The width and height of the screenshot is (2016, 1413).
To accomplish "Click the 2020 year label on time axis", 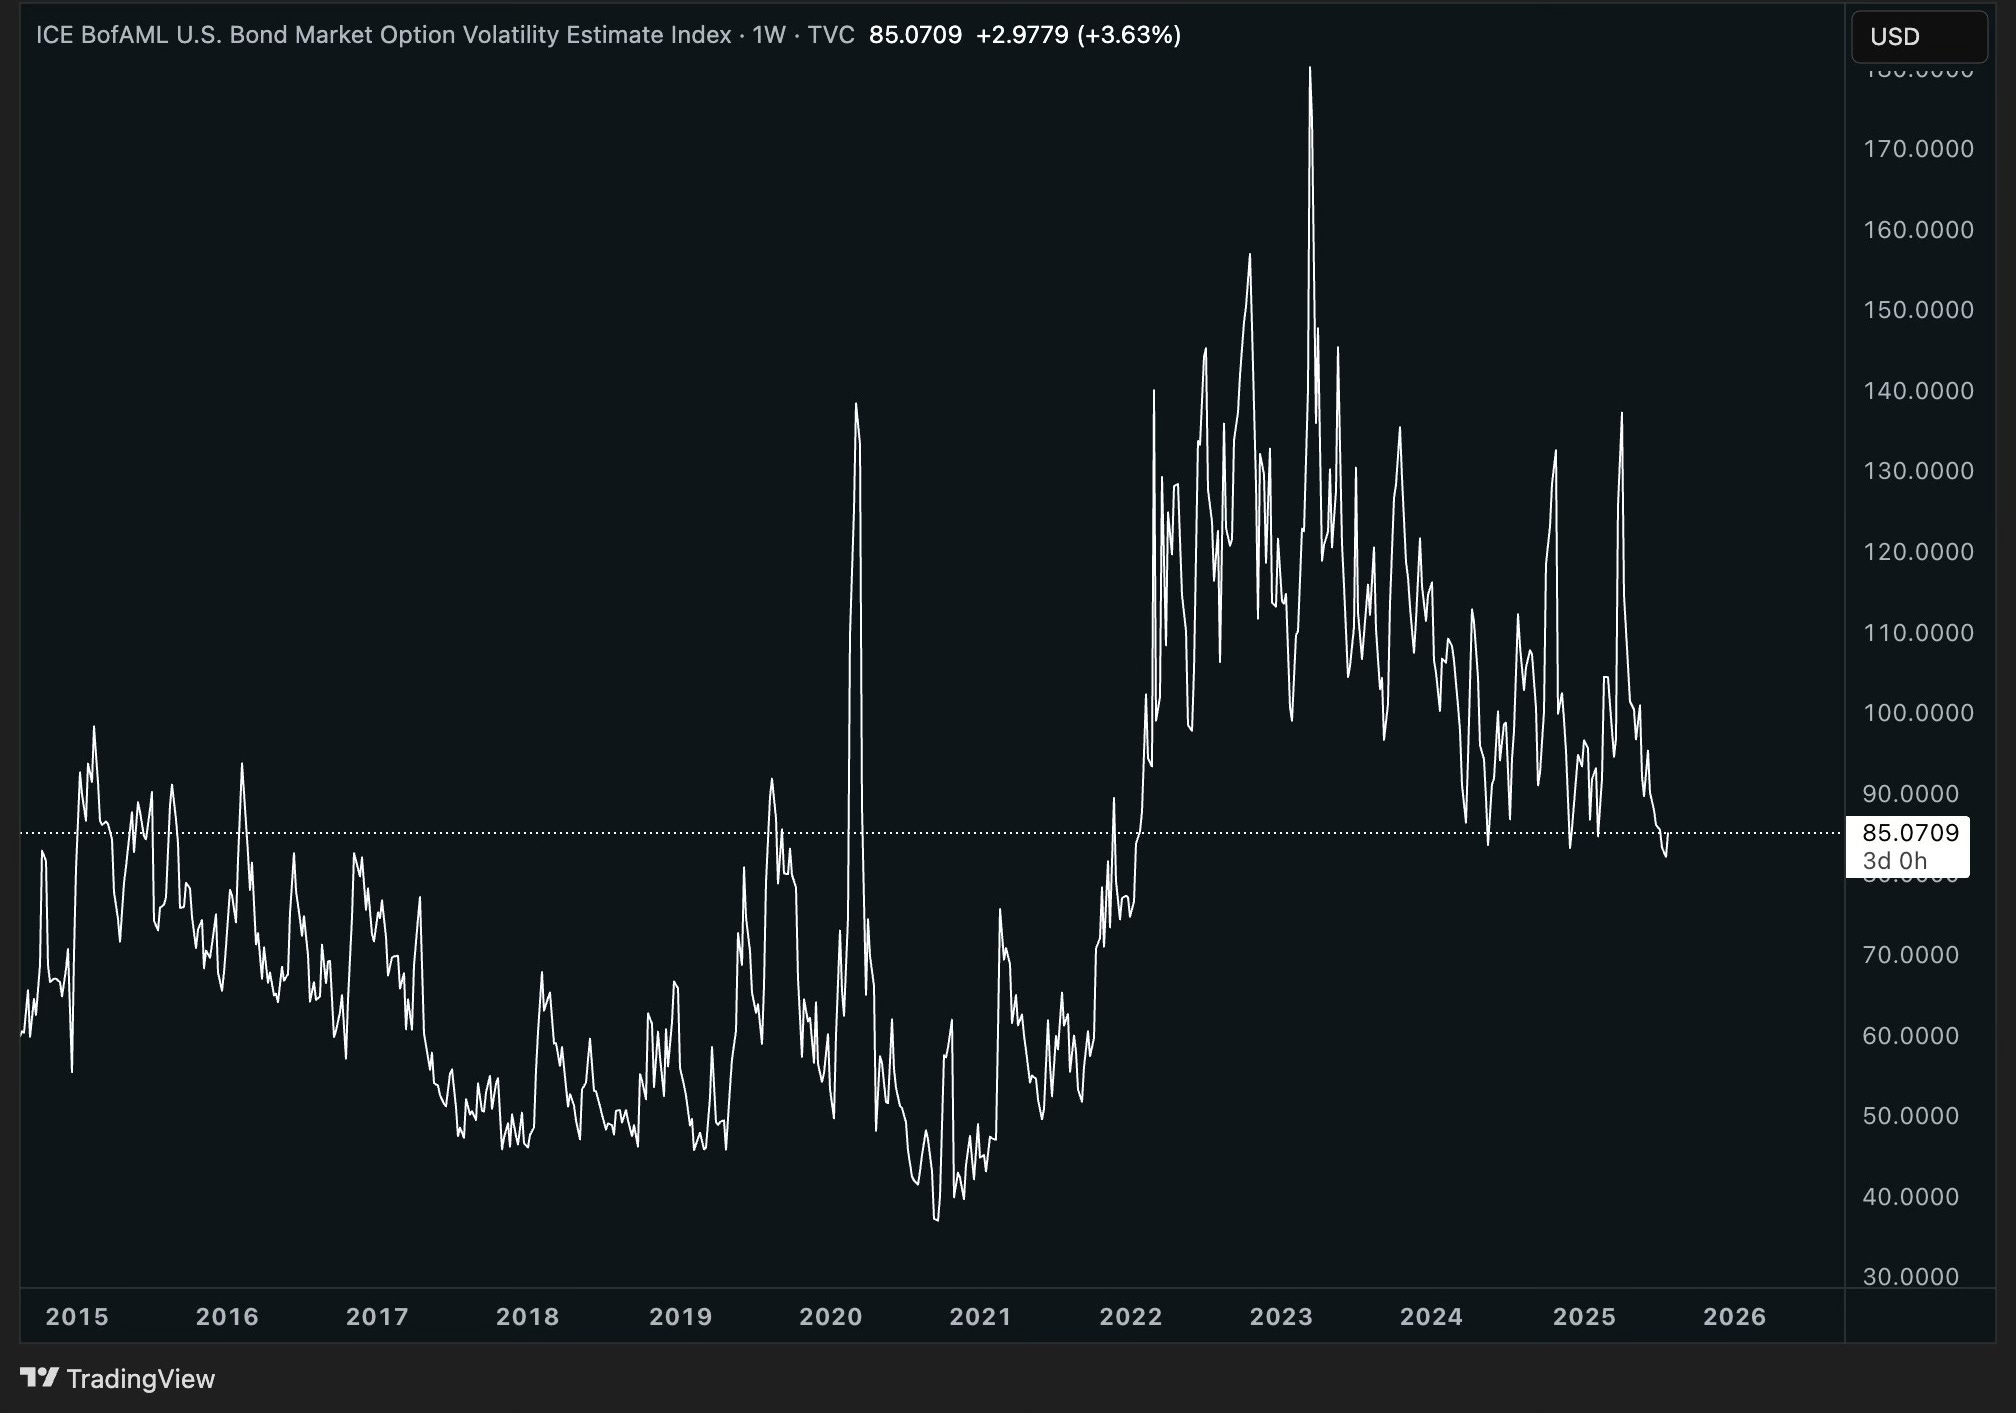I will tap(830, 1316).
